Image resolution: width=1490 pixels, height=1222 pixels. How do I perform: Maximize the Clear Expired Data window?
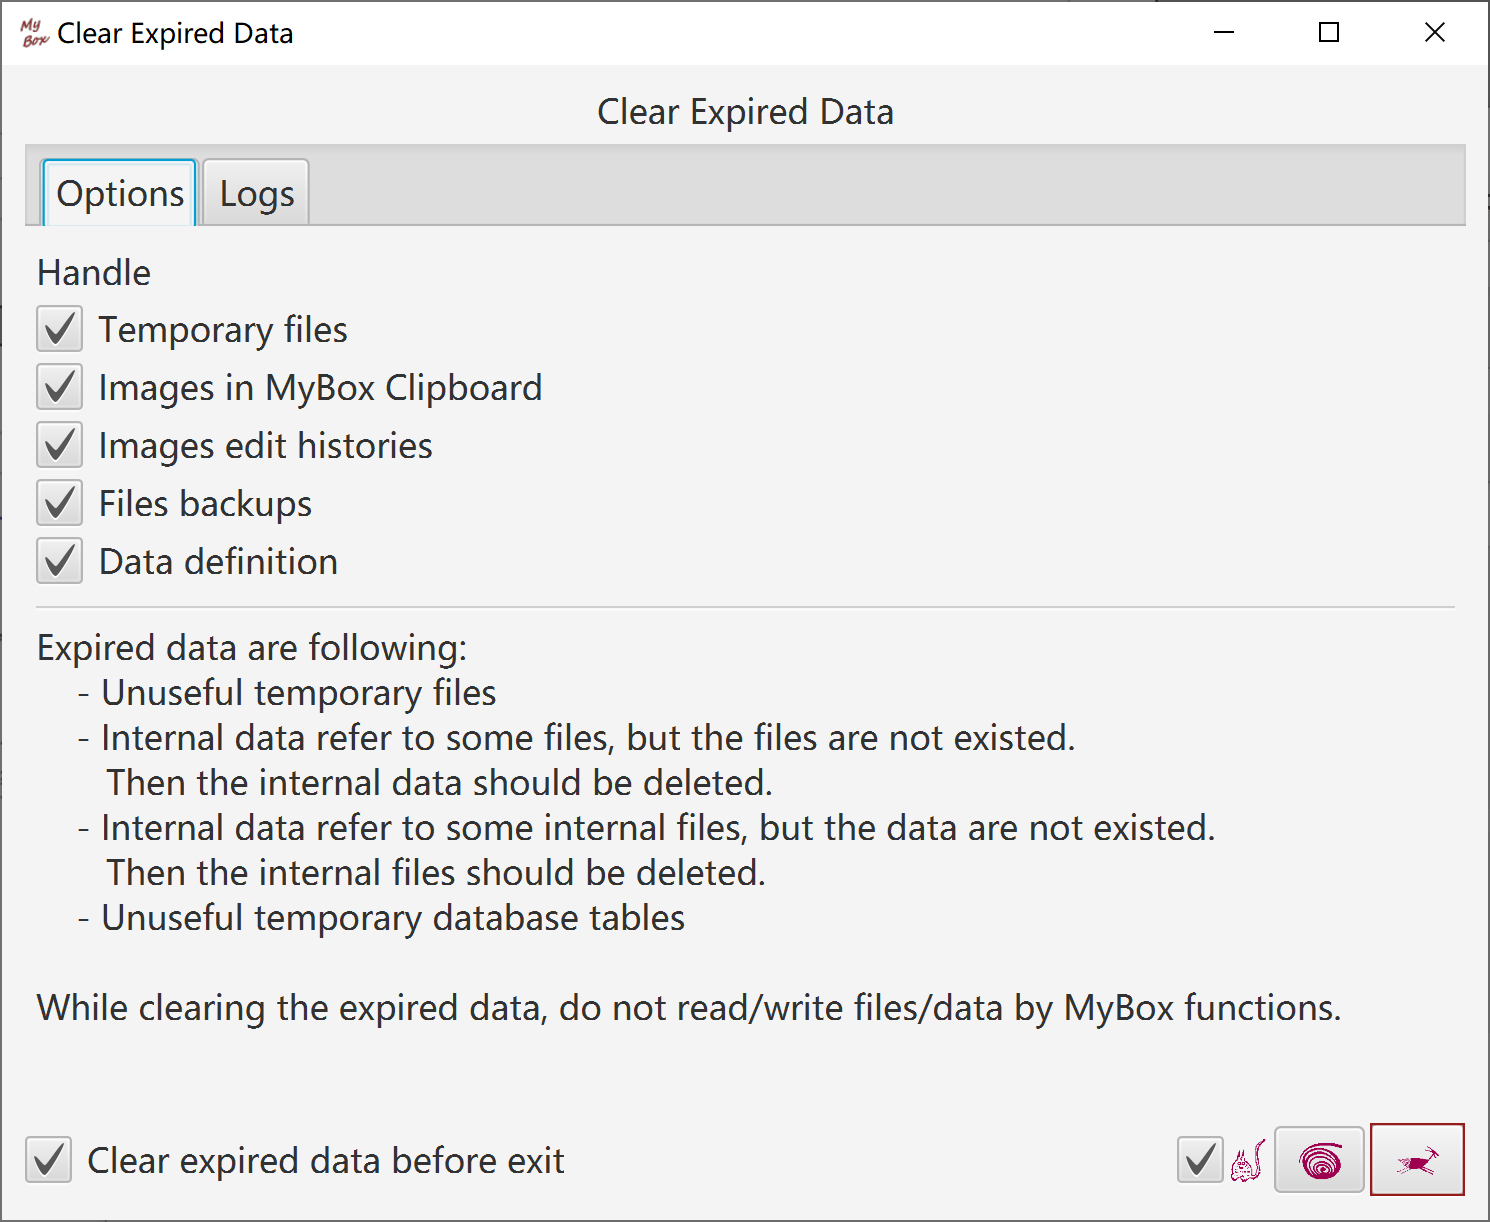(1329, 33)
